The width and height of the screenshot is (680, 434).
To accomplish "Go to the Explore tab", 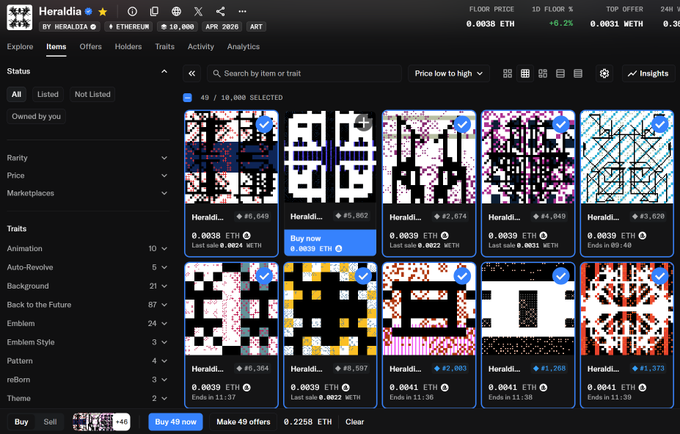I will point(20,47).
